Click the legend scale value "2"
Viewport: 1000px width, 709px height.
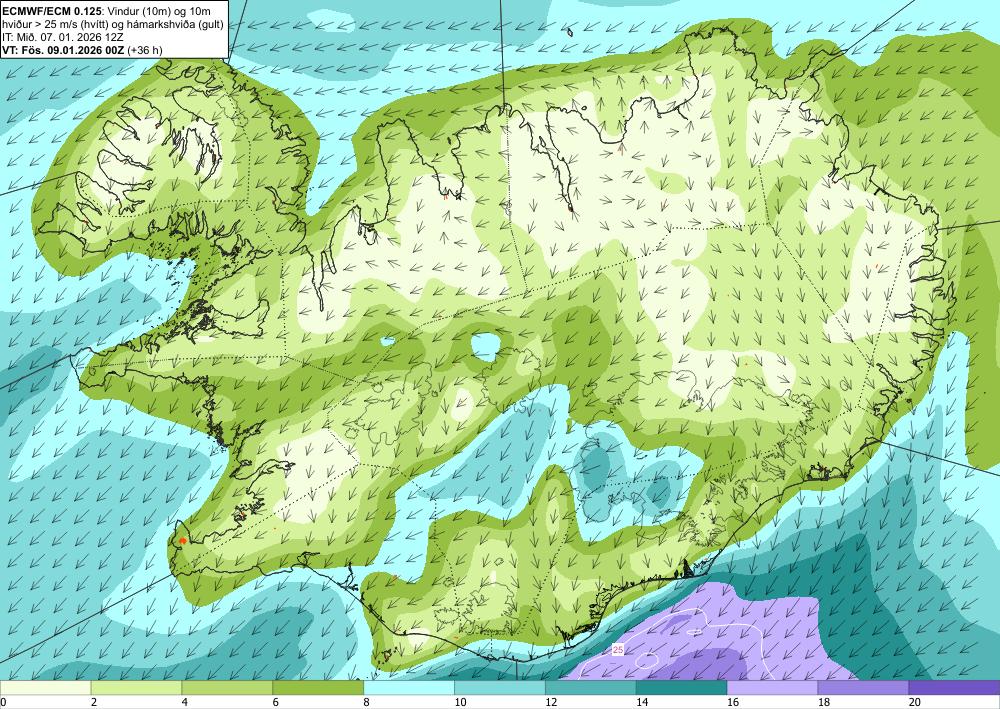click(94, 702)
